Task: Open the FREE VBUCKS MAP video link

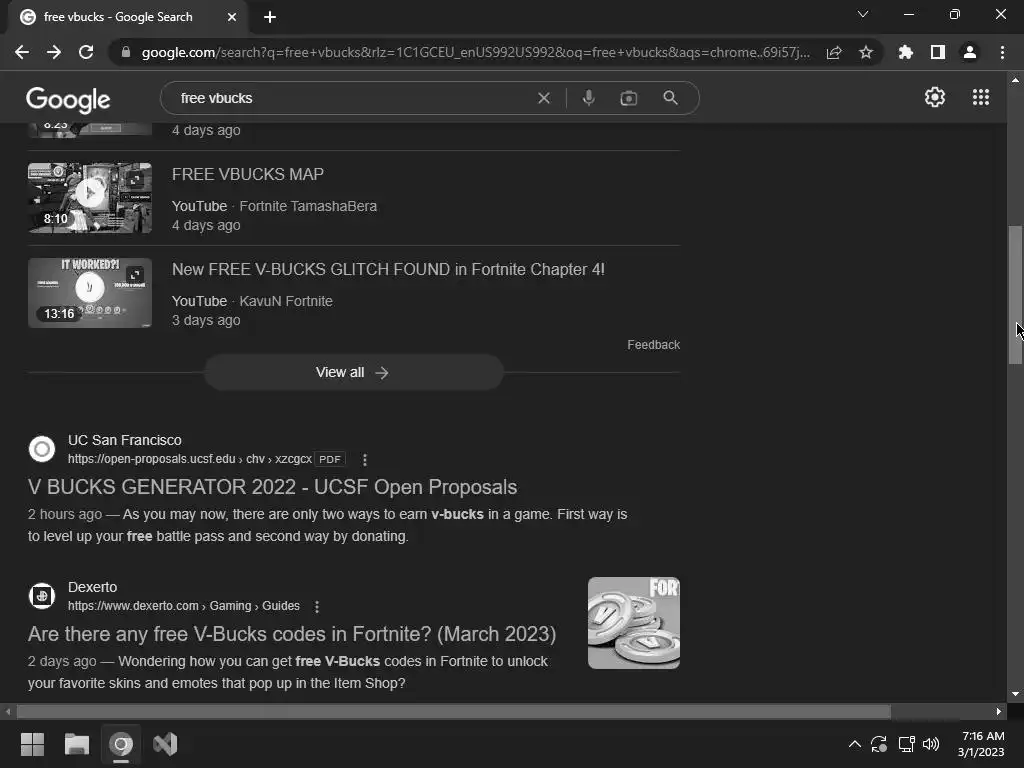Action: 248,174
